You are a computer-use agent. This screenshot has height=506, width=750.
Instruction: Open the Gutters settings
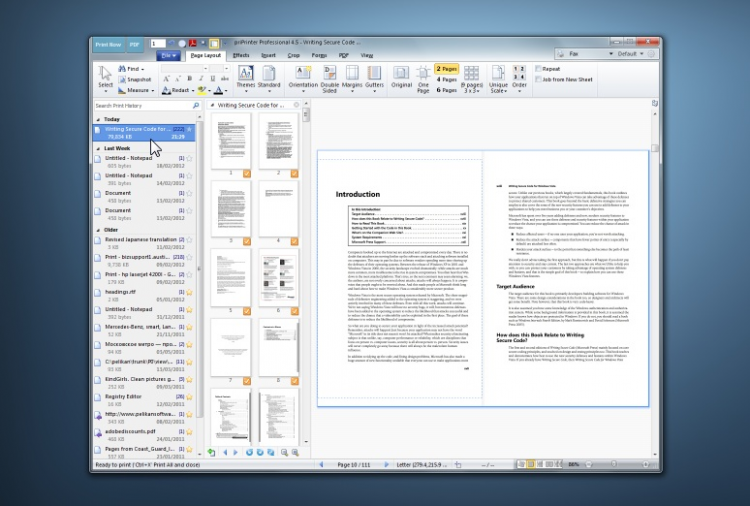tap(374, 79)
